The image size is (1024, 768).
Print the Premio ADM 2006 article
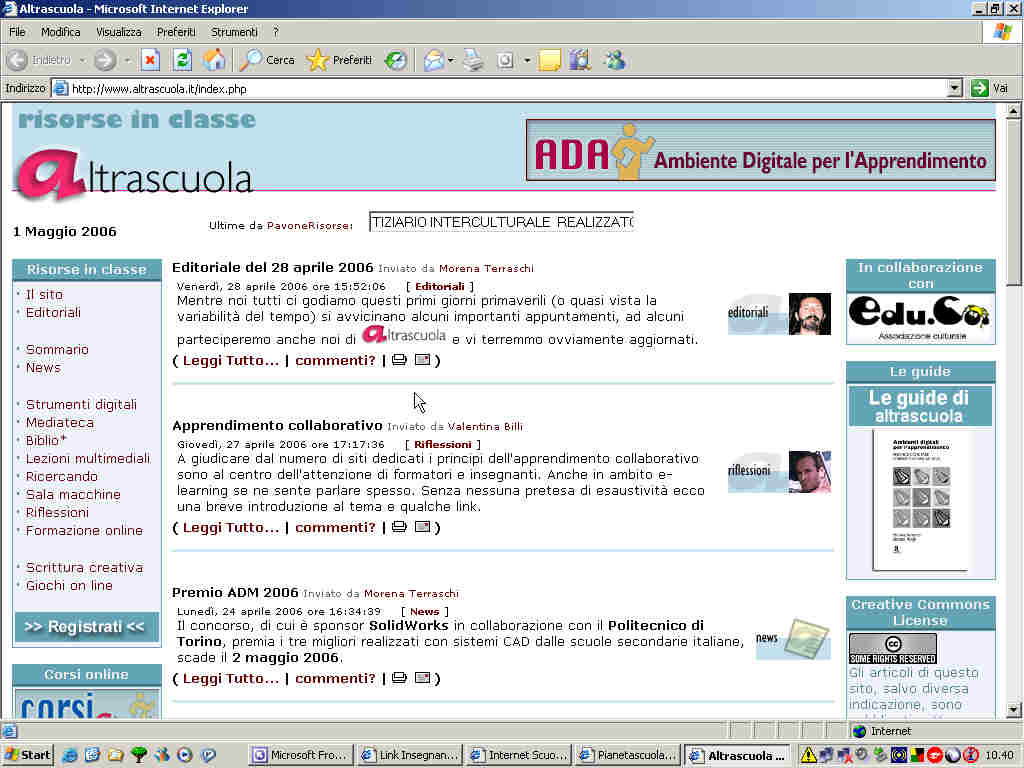click(399, 678)
